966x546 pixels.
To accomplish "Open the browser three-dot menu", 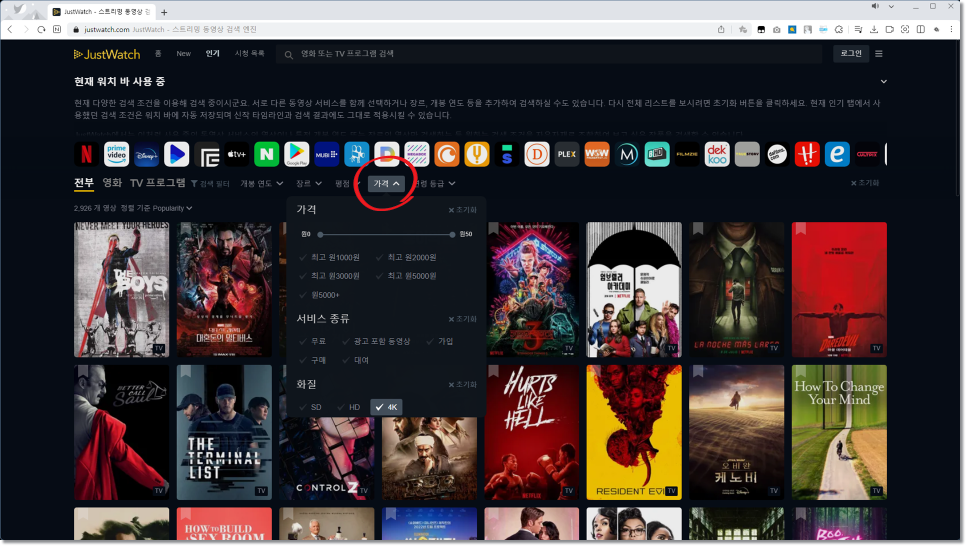I will 952,29.
